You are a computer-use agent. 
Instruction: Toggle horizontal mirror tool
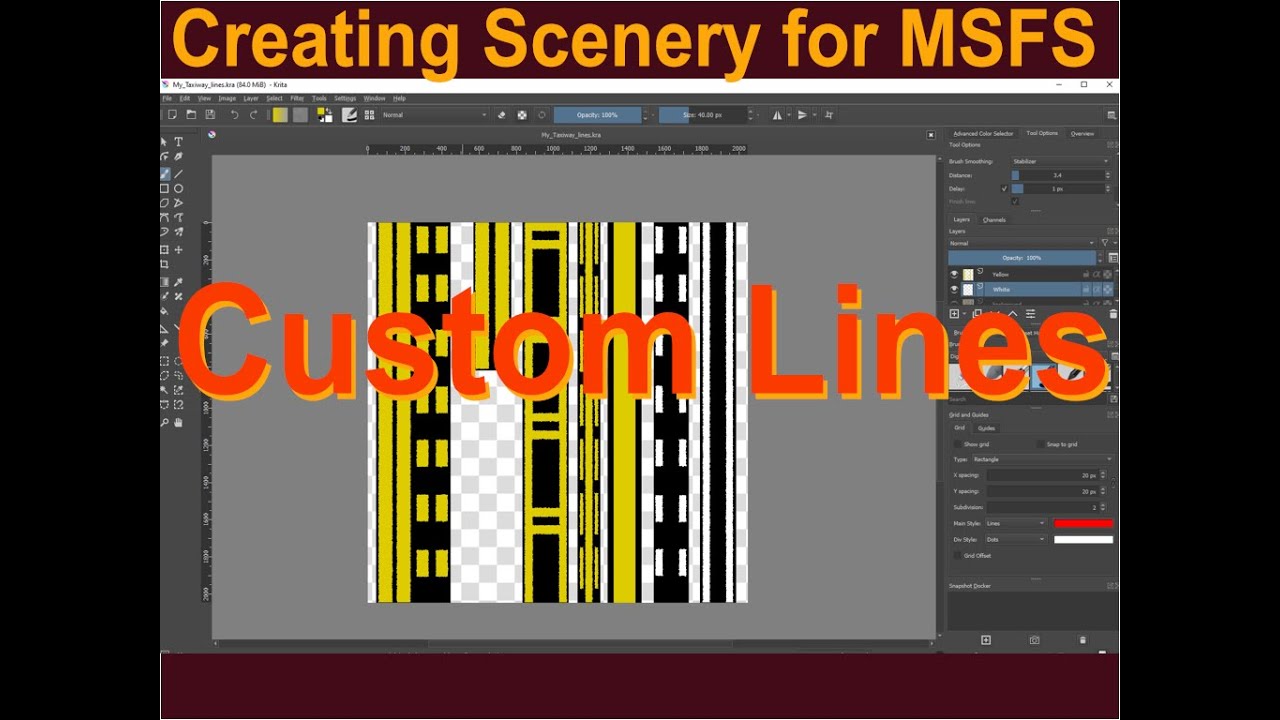pyautogui.click(x=777, y=115)
